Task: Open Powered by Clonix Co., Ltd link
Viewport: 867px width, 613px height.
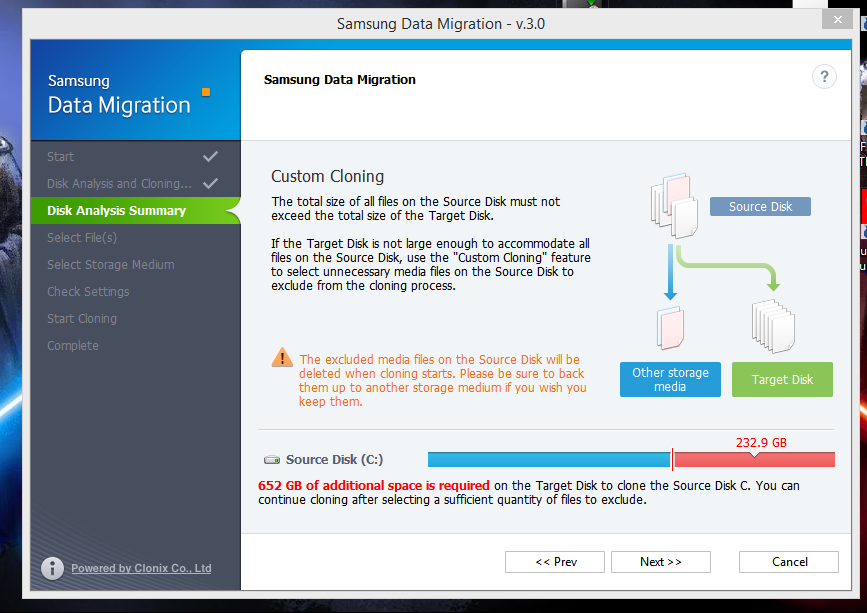Action: pyautogui.click(x=141, y=568)
